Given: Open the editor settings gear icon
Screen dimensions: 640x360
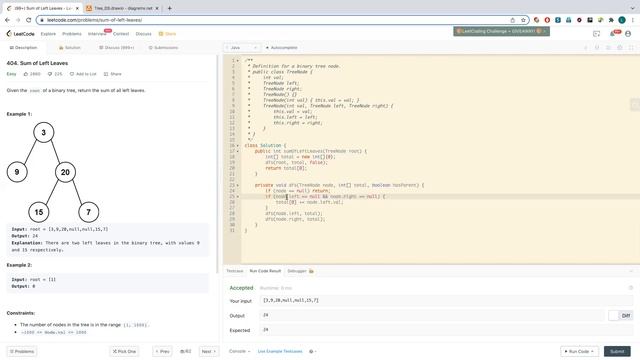Looking at the screenshot, I should [620, 48].
